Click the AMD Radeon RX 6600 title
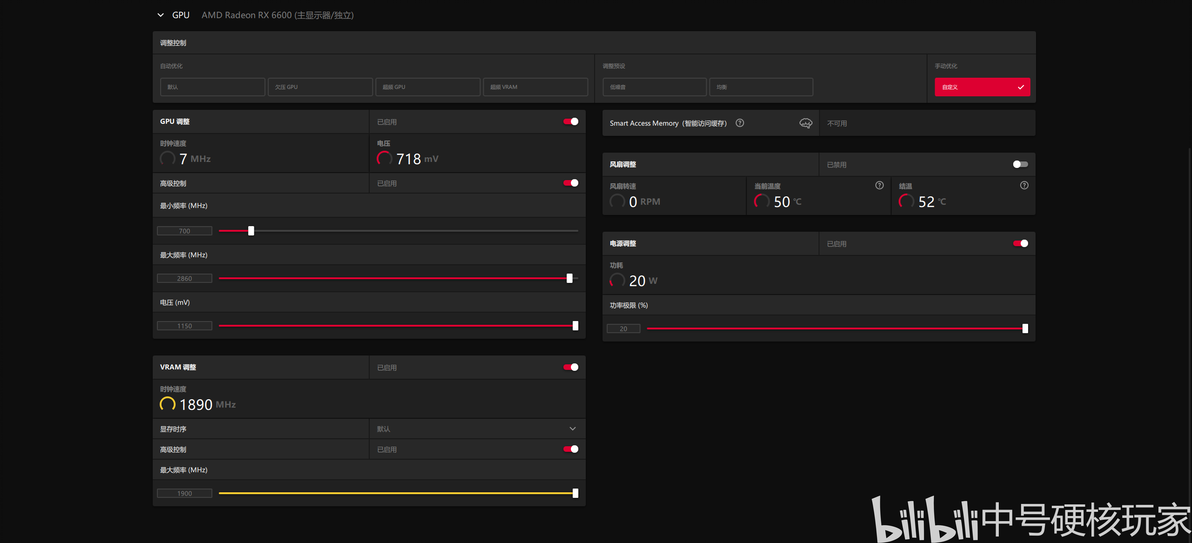1192x543 pixels. tap(277, 14)
